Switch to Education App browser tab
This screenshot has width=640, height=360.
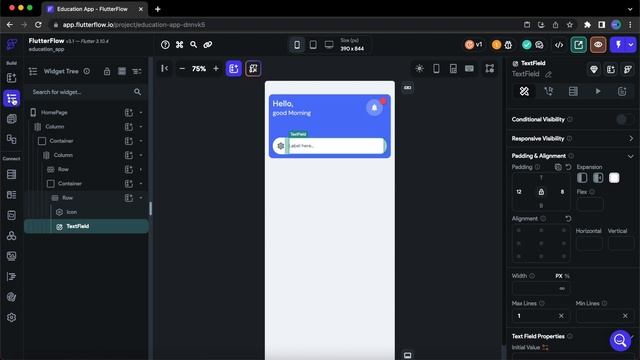tap(95, 9)
